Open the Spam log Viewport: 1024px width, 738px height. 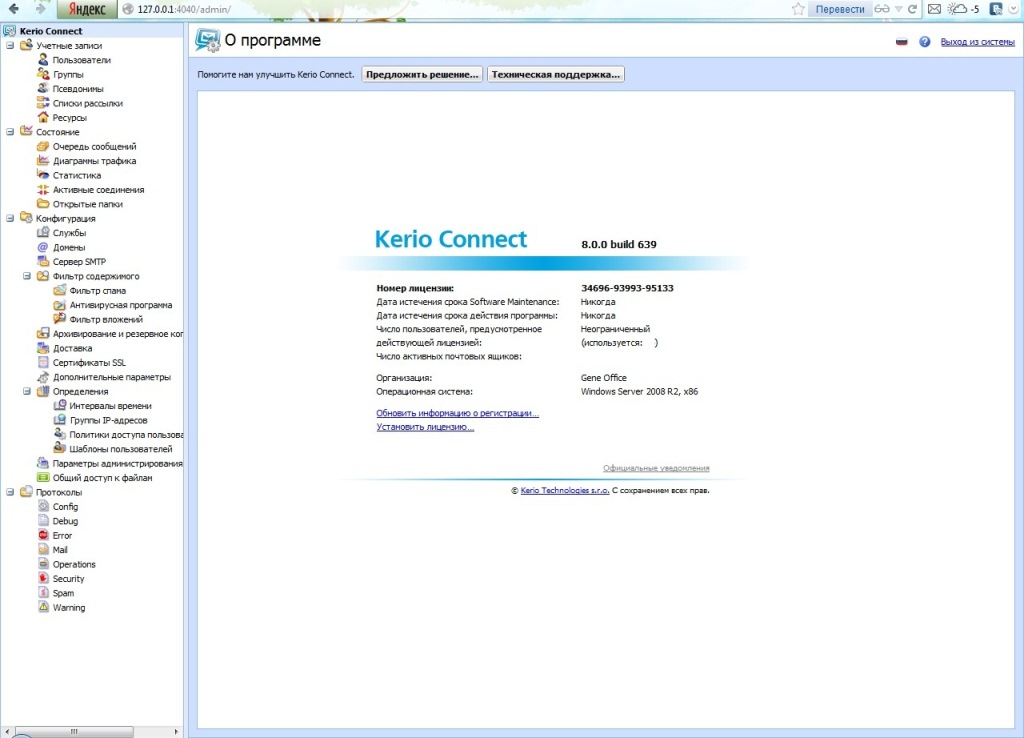coord(63,592)
